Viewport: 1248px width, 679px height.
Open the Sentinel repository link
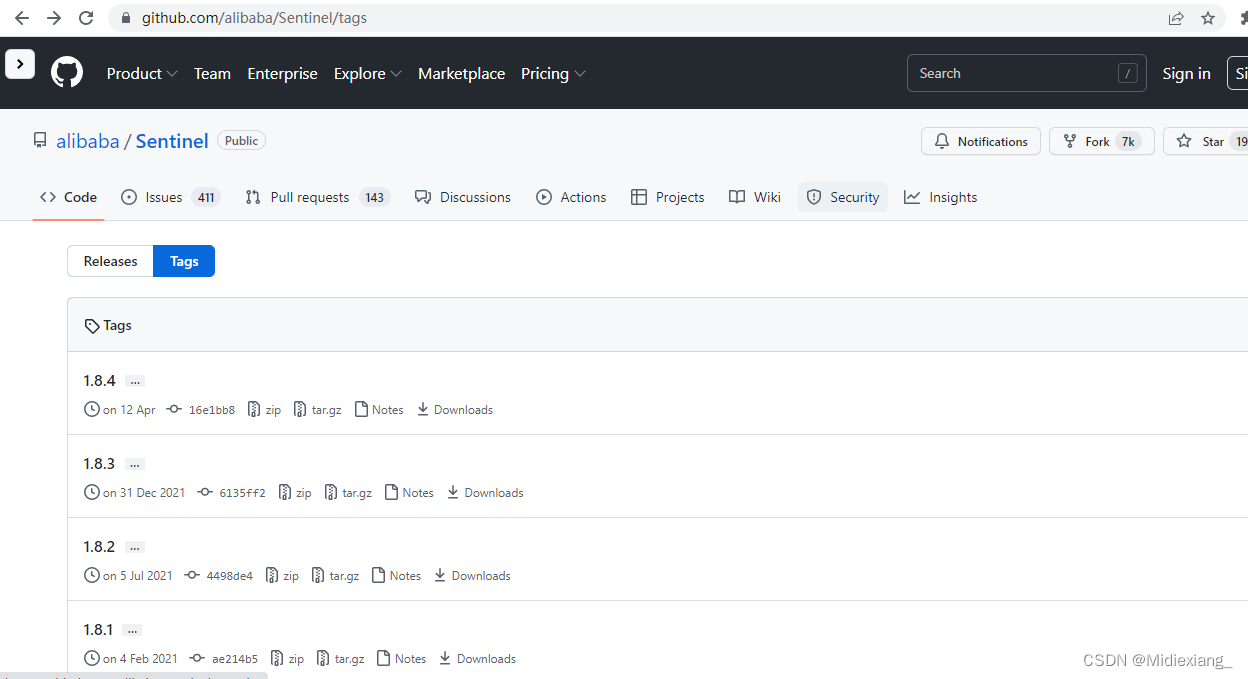click(172, 141)
